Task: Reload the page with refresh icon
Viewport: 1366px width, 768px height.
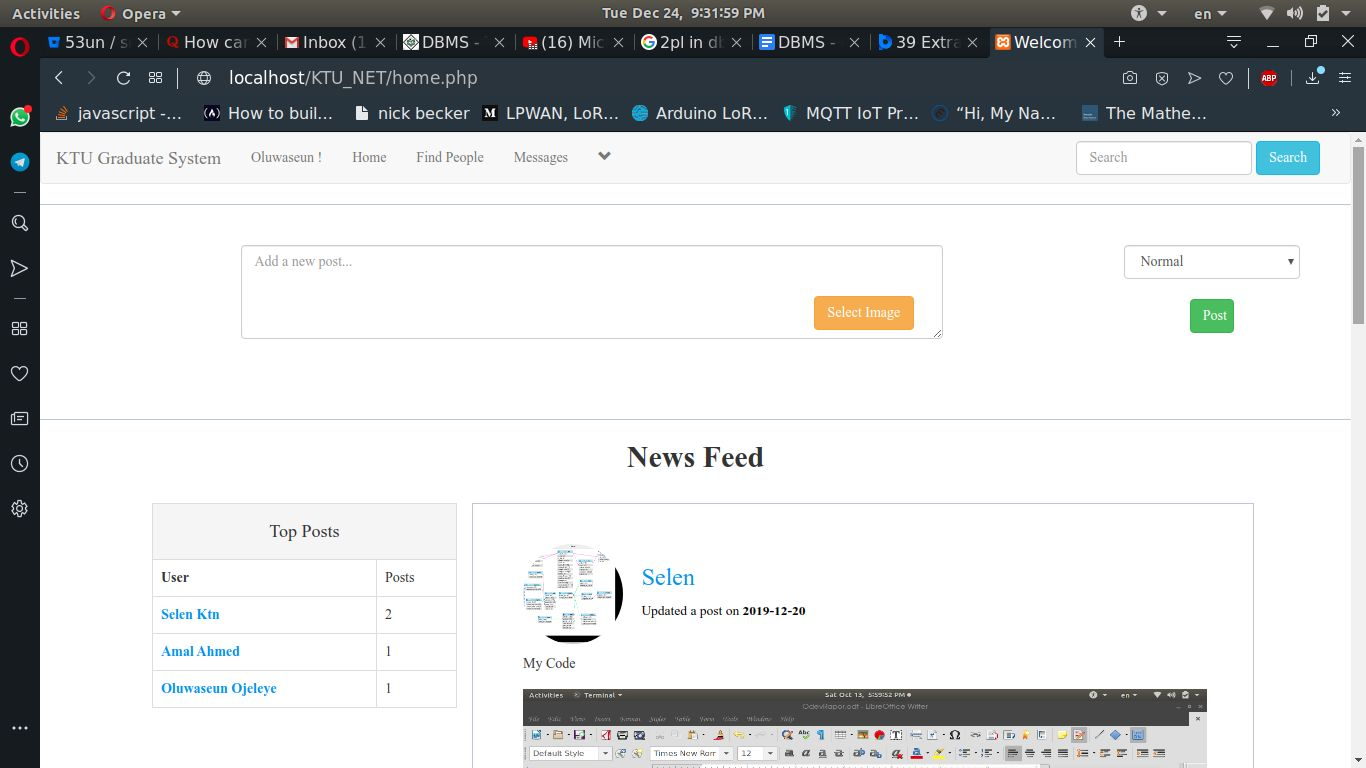Action: click(x=123, y=78)
